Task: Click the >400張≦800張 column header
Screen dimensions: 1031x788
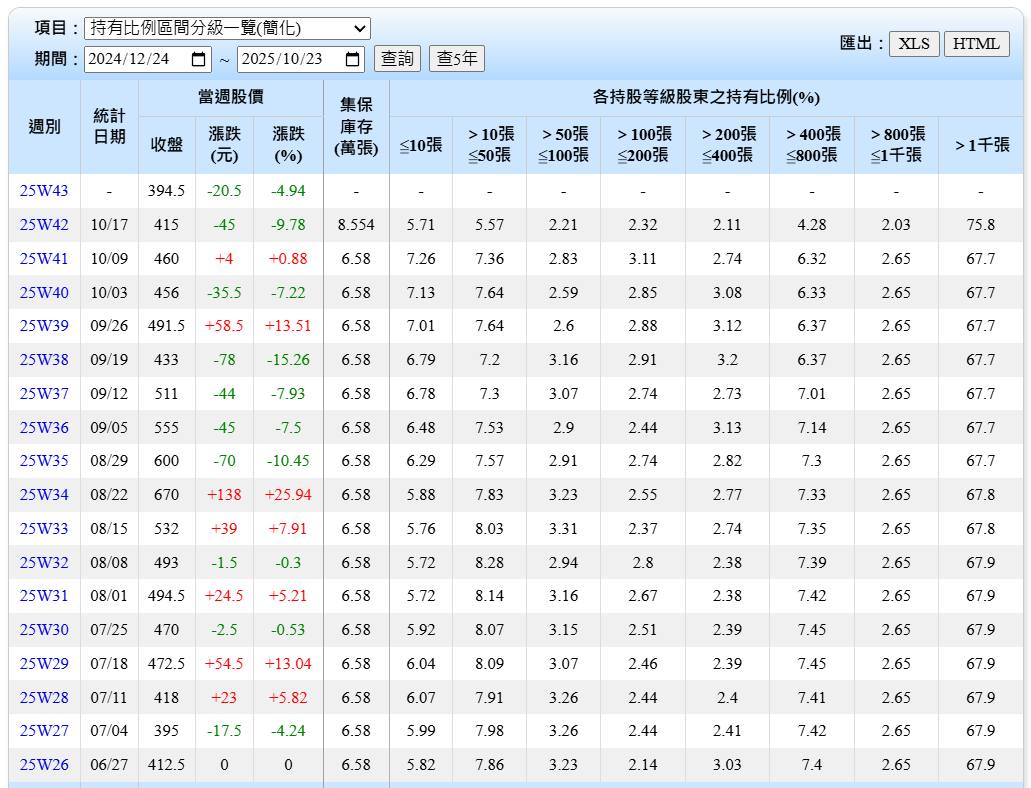Action: click(x=812, y=145)
